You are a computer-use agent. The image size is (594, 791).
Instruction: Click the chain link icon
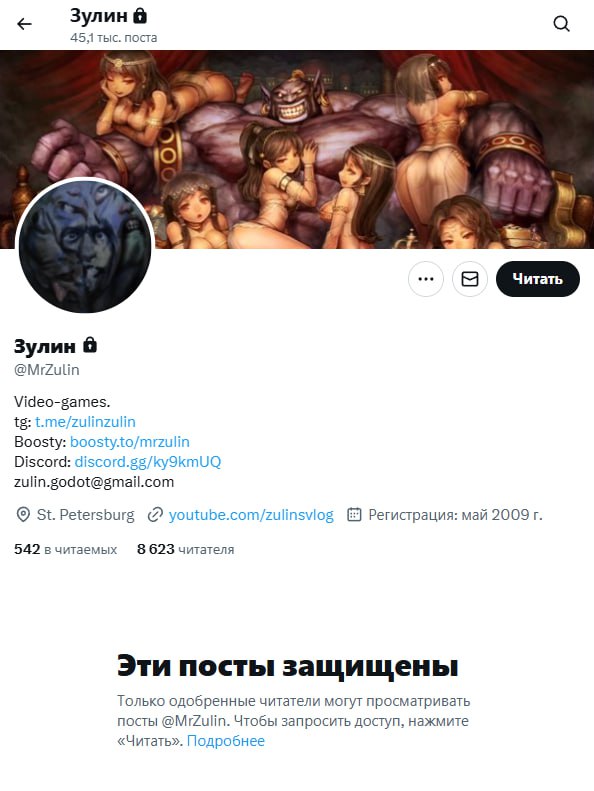tap(155, 515)
